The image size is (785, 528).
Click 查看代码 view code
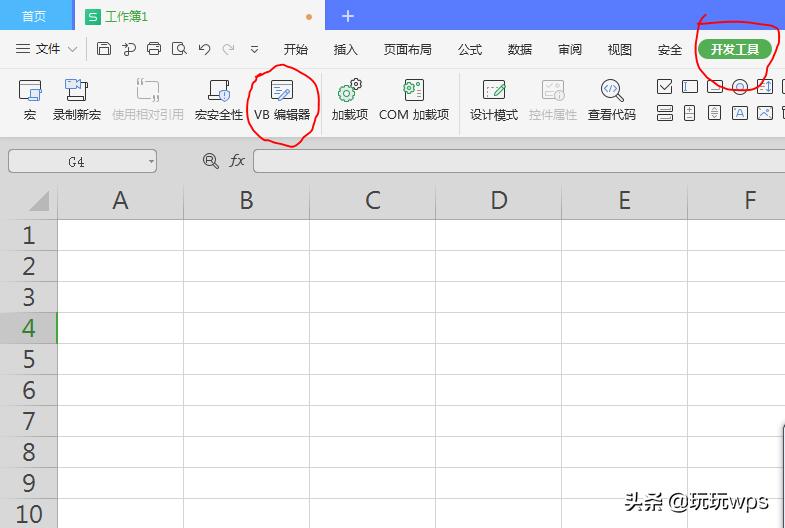[x=612, y=99]
